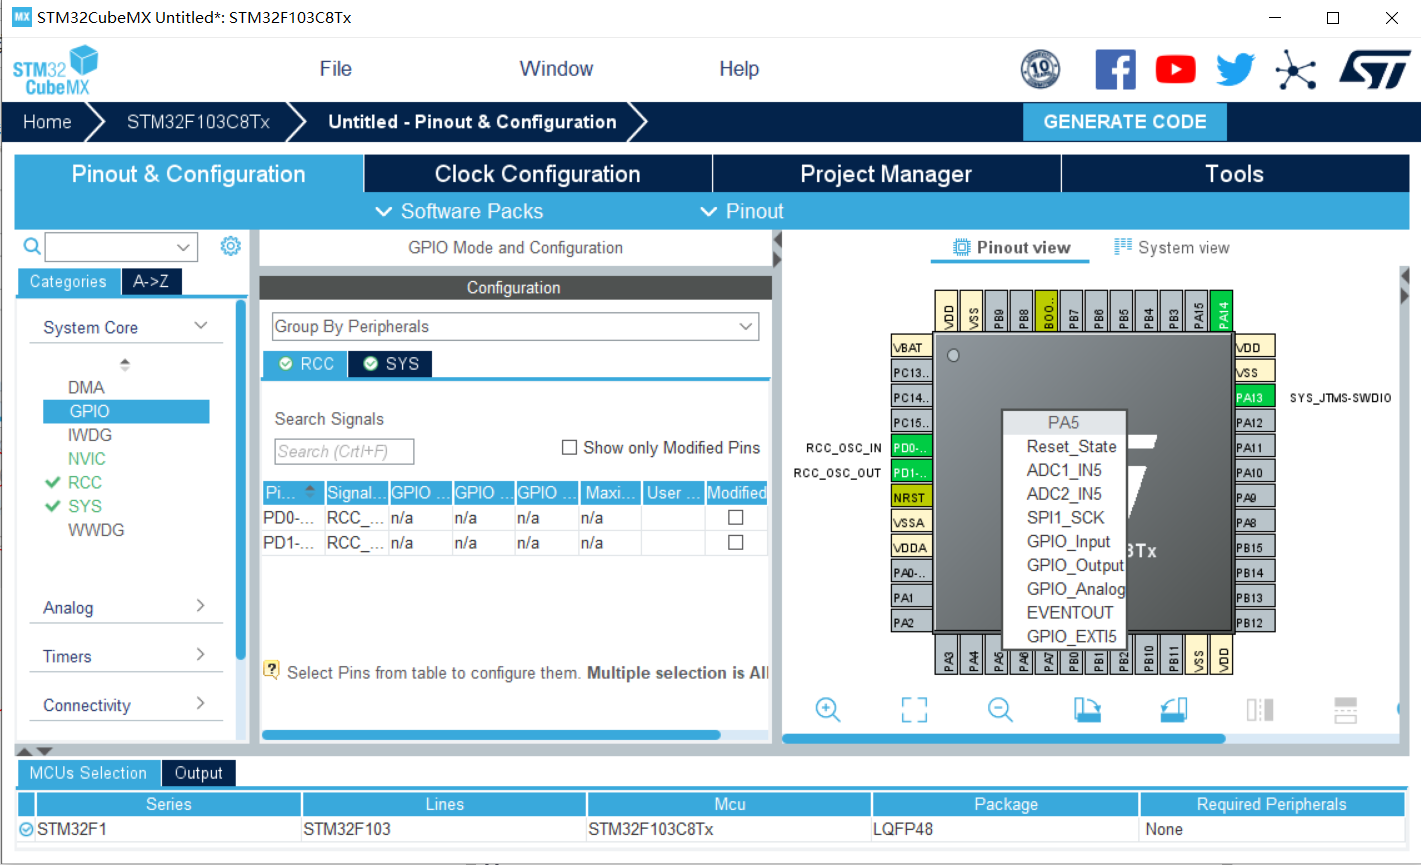The height and width of the screenshot is (865, 1421).
Task: Click the STM32CubeMX logo
Action: pos(55,70)
